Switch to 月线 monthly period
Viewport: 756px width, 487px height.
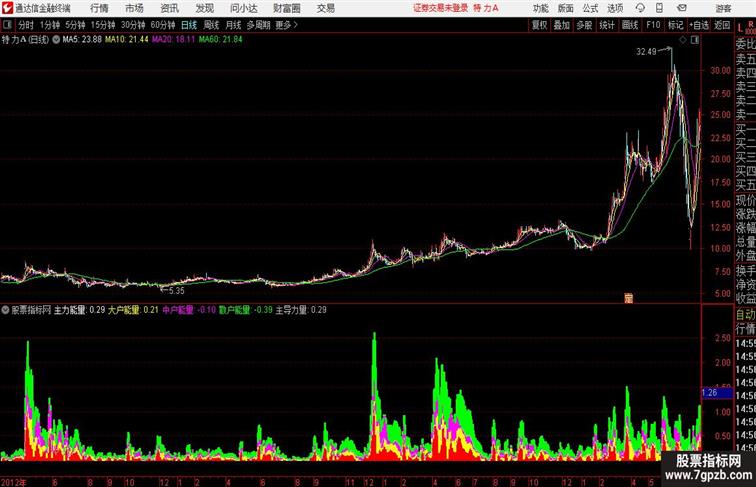(x=233, y=25)
